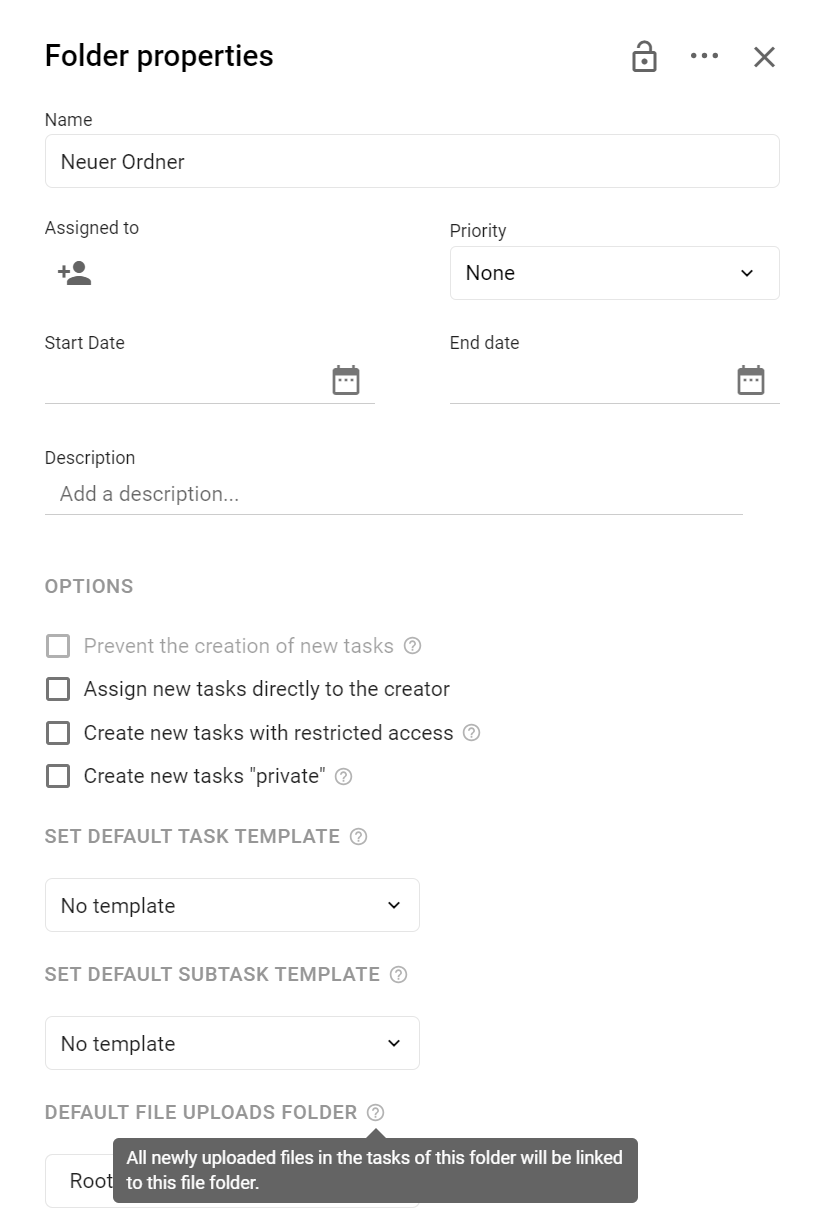Open the End date calendar picker
The width and height of the screenshot is (825, 1223).
(751, 380)
